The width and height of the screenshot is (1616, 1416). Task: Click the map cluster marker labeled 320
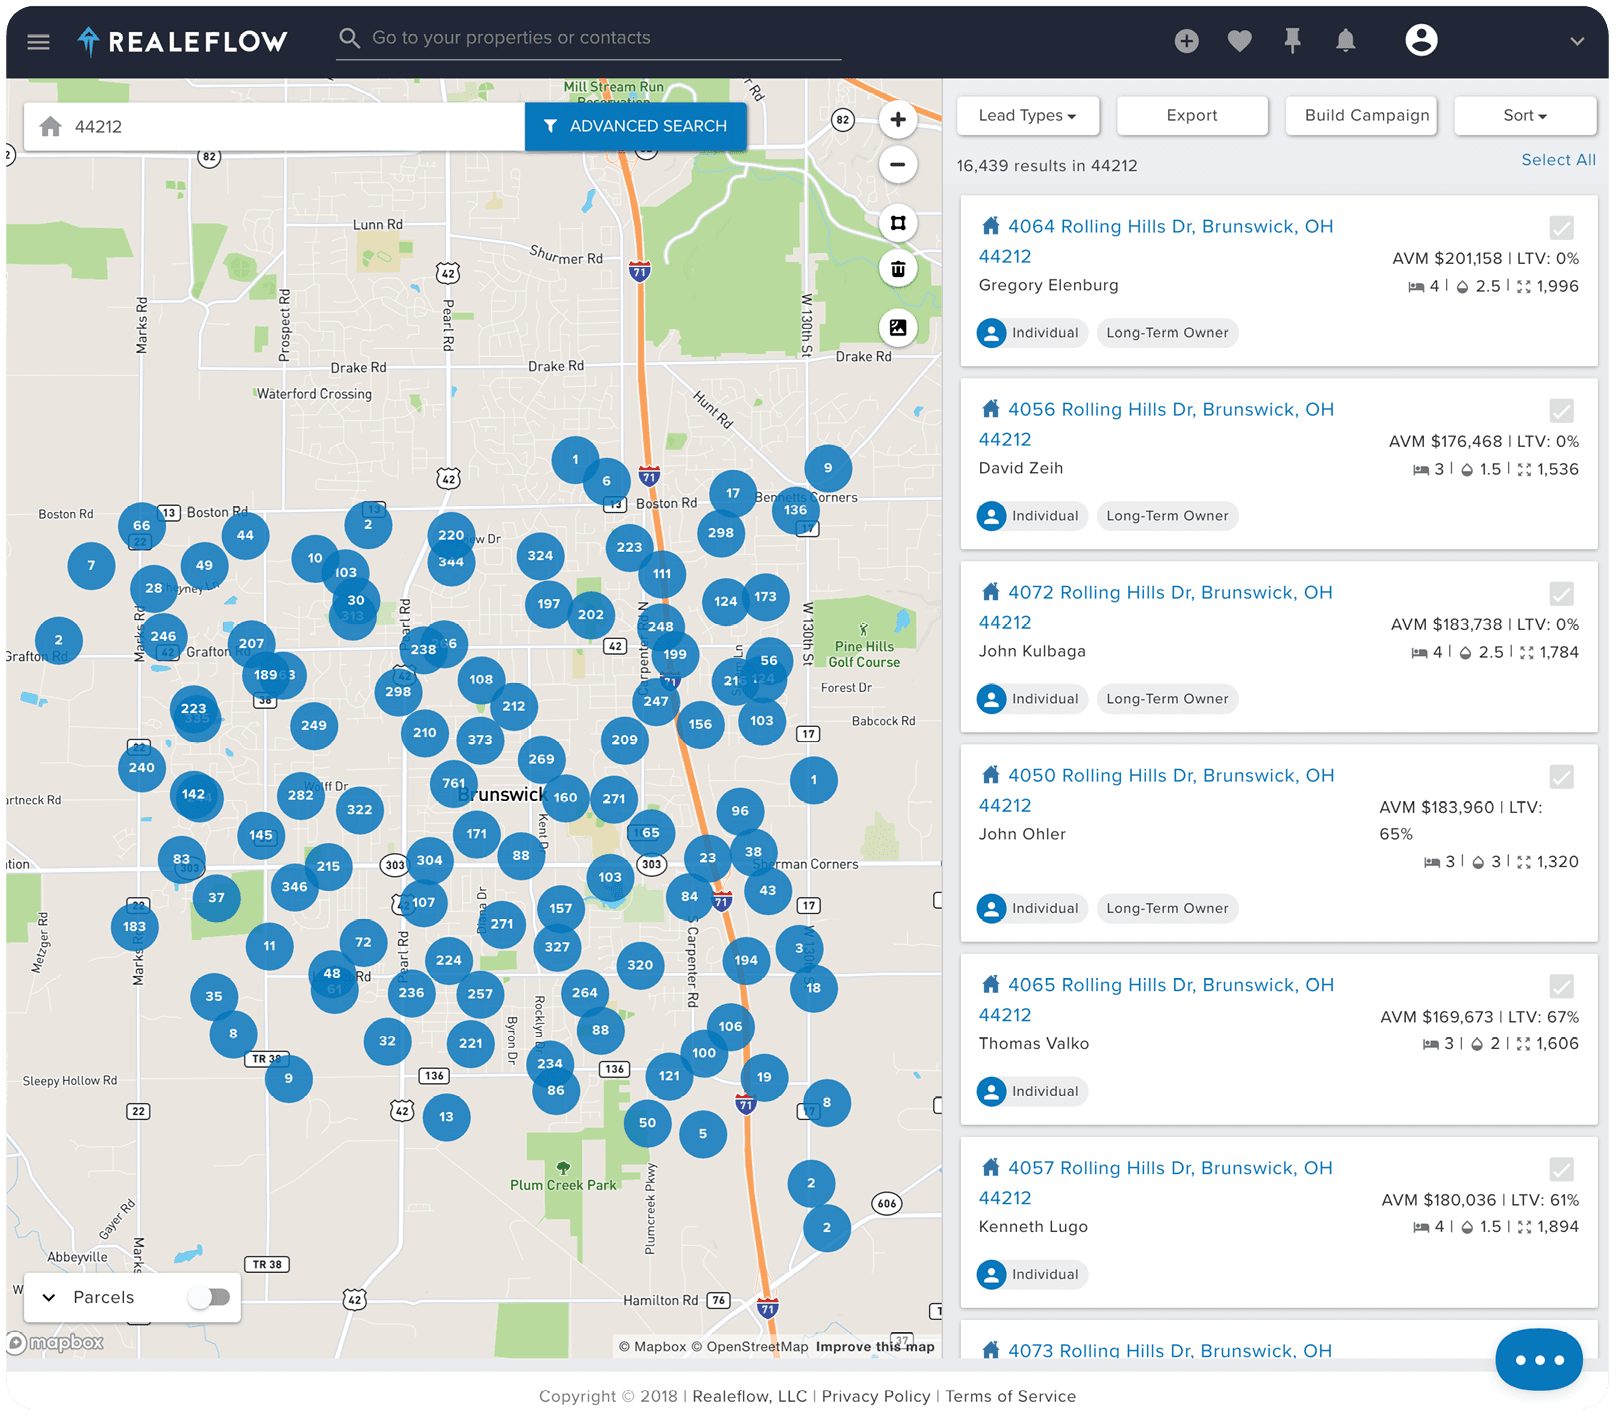tap(640, 965)
